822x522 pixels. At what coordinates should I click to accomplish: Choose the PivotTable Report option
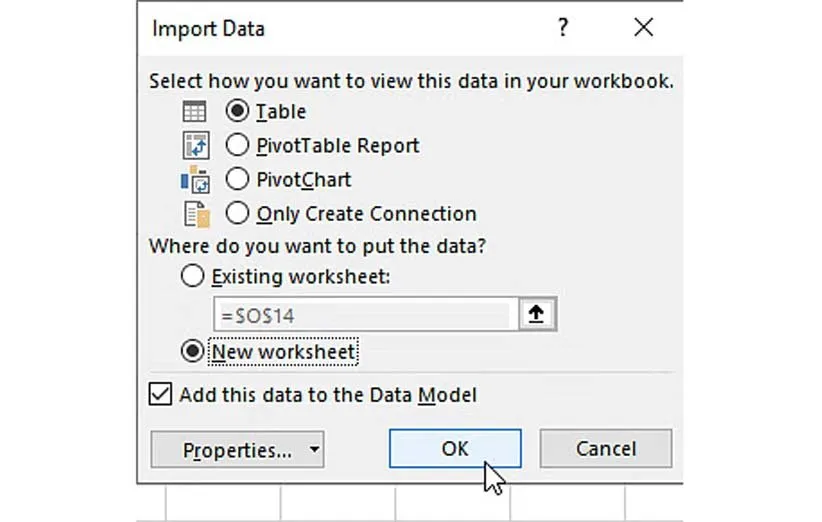(x=238, y=146)
